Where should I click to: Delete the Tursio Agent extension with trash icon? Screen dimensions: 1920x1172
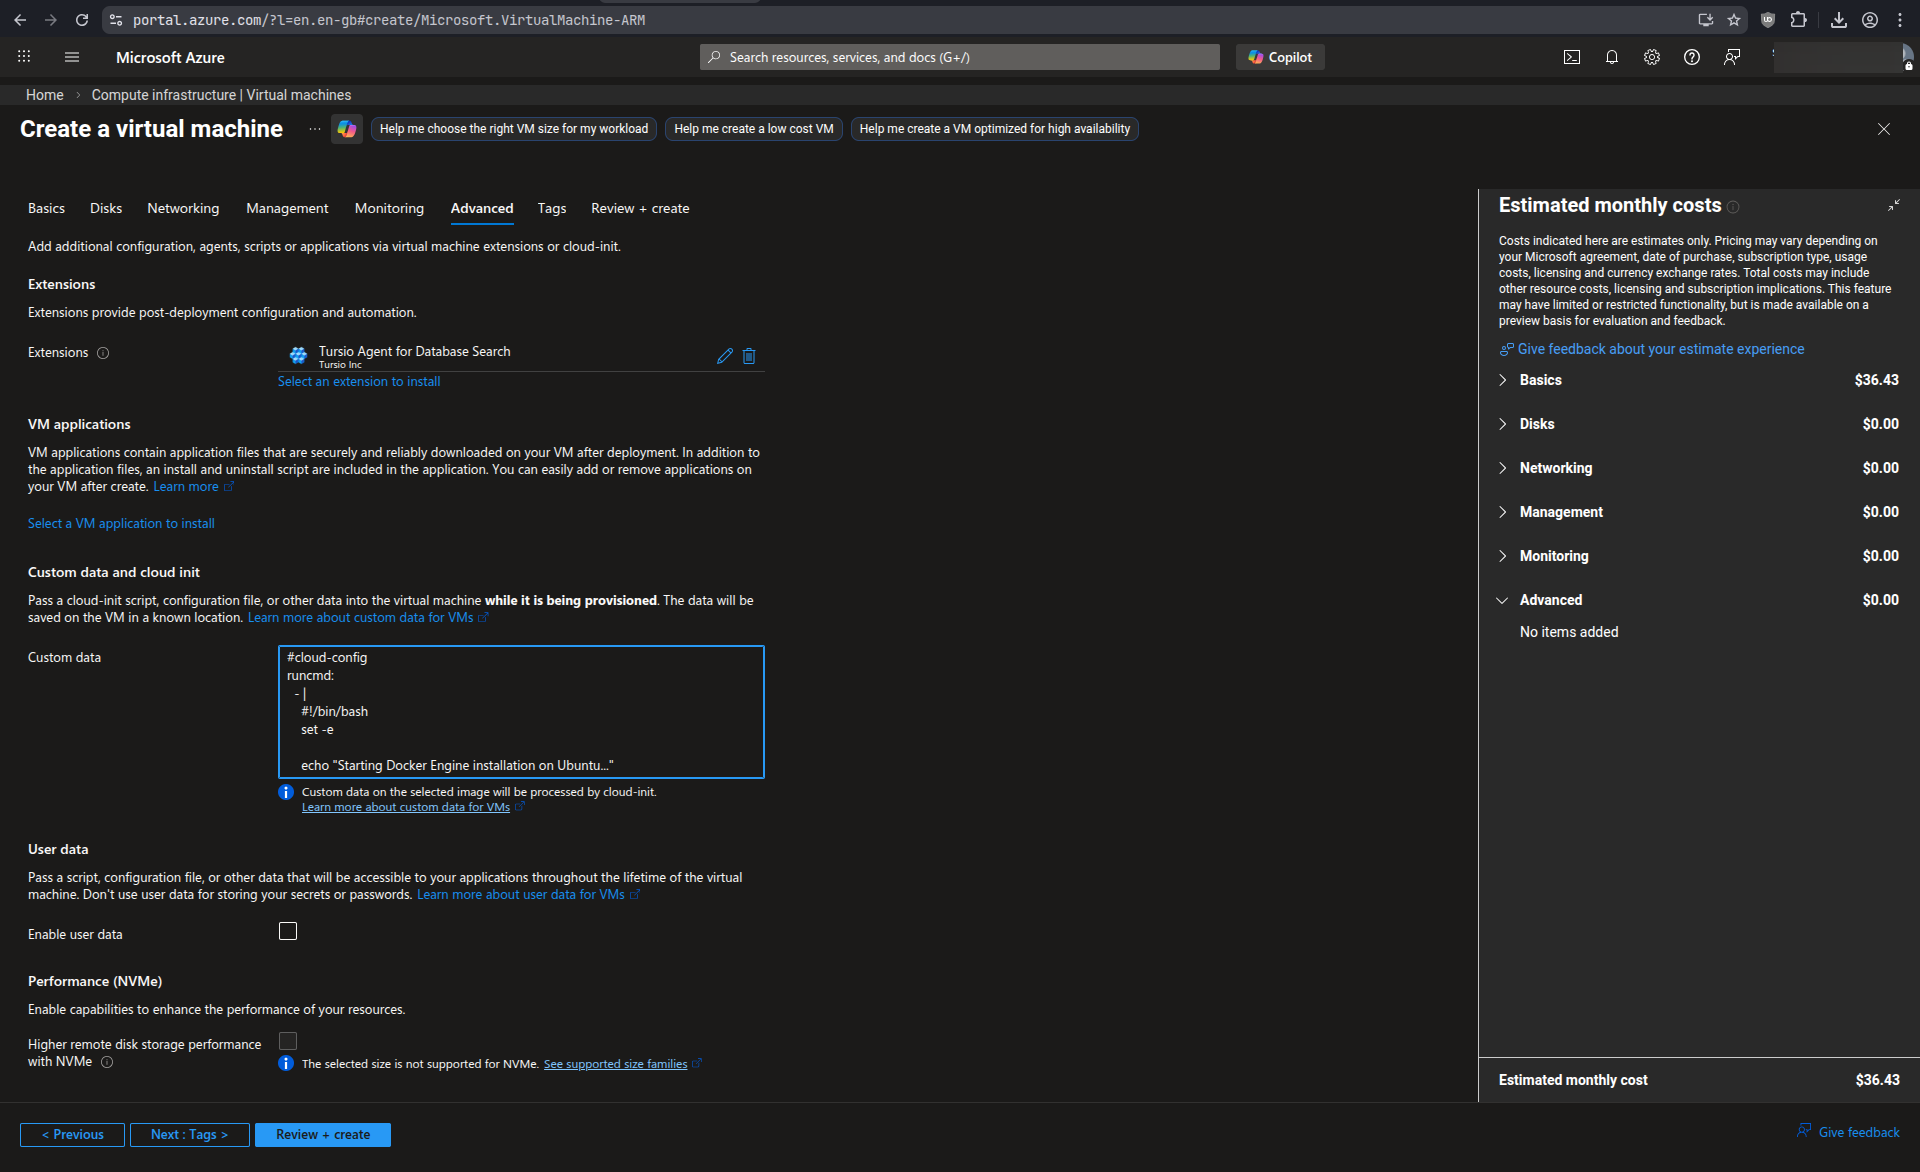point(749,356)
